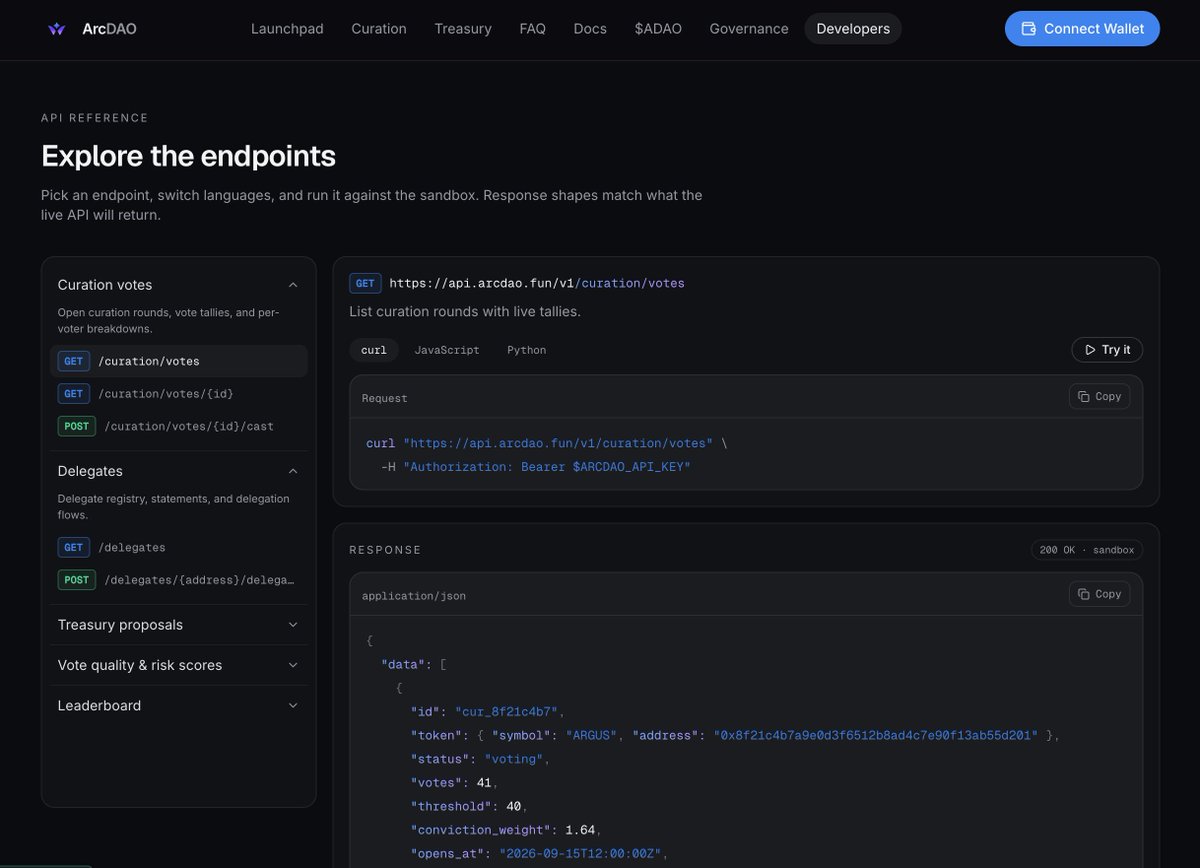
Task: Collapse the Curation votes section chevron
Action: pos(293,285)
